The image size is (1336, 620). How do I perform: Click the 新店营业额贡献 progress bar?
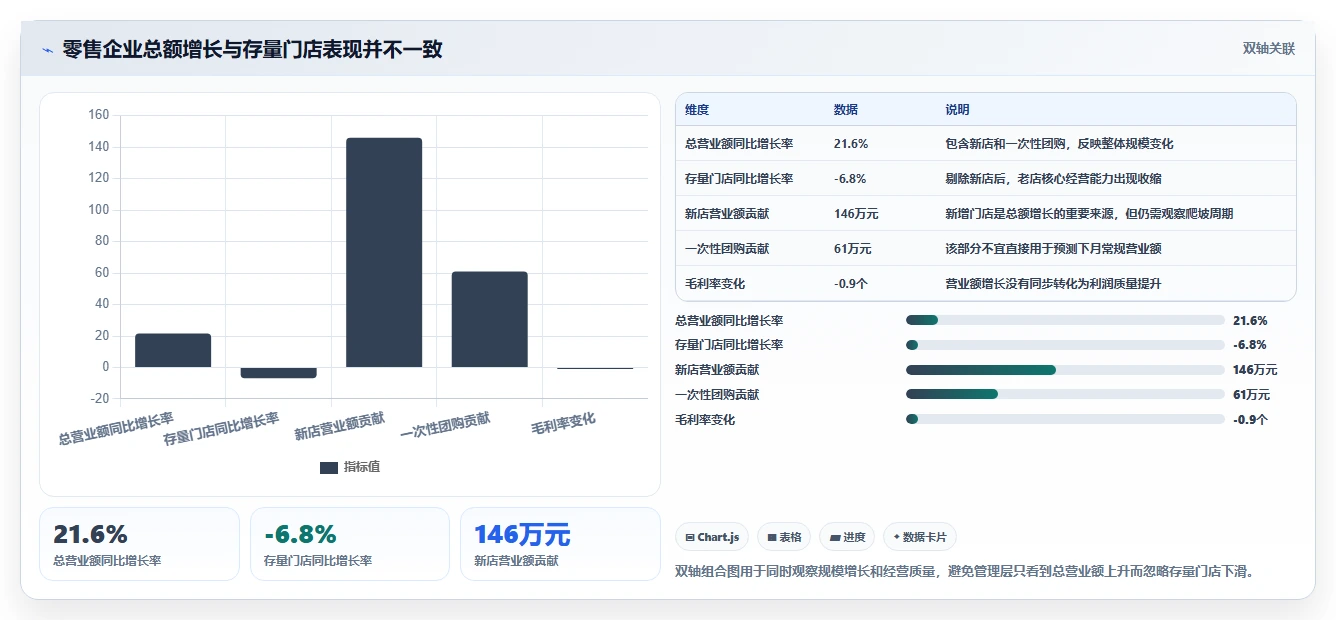tap(1065, 370)
